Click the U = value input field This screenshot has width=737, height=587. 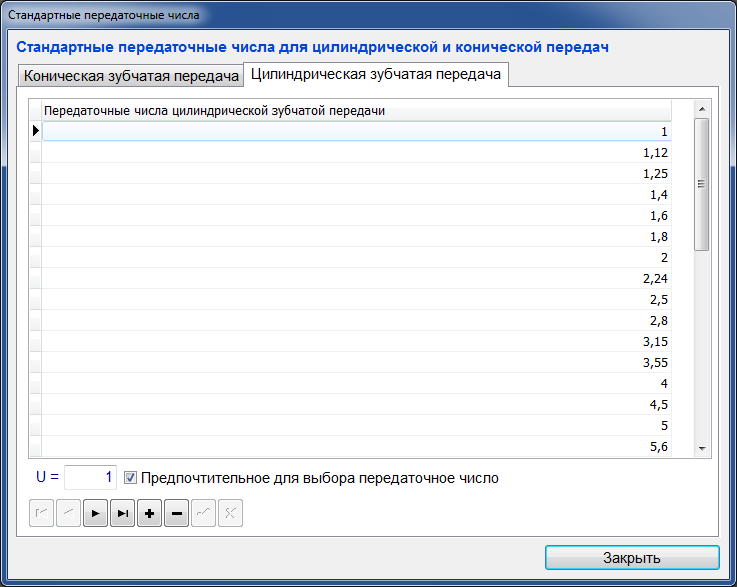click(x=90, y=477)
